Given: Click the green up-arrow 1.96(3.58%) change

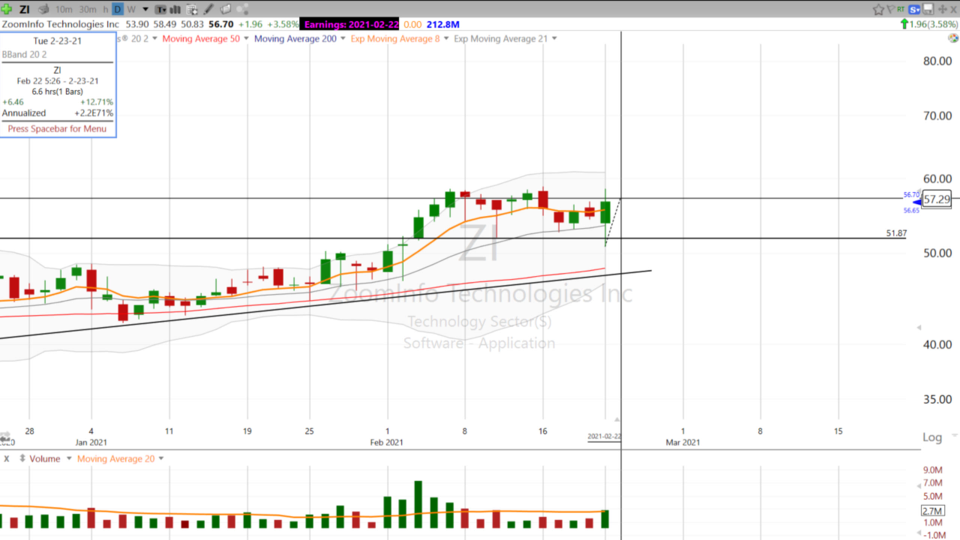Looking at the screenshot, I should click(928, 24).
